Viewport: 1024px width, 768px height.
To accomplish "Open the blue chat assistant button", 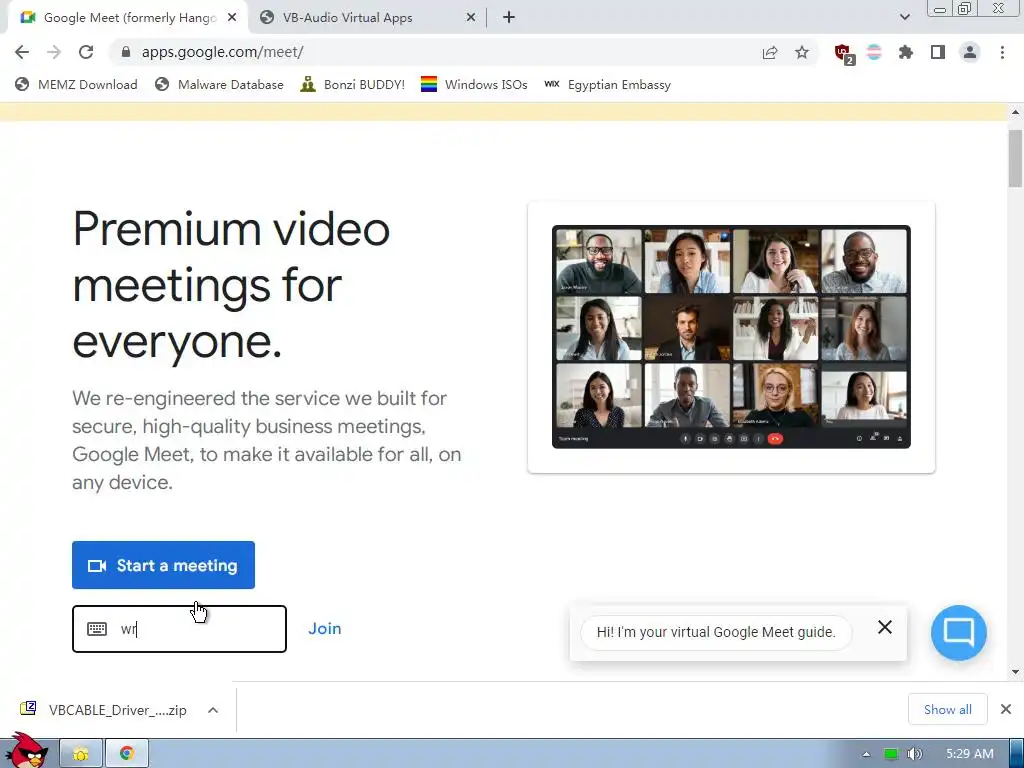I will coord(959,633).
